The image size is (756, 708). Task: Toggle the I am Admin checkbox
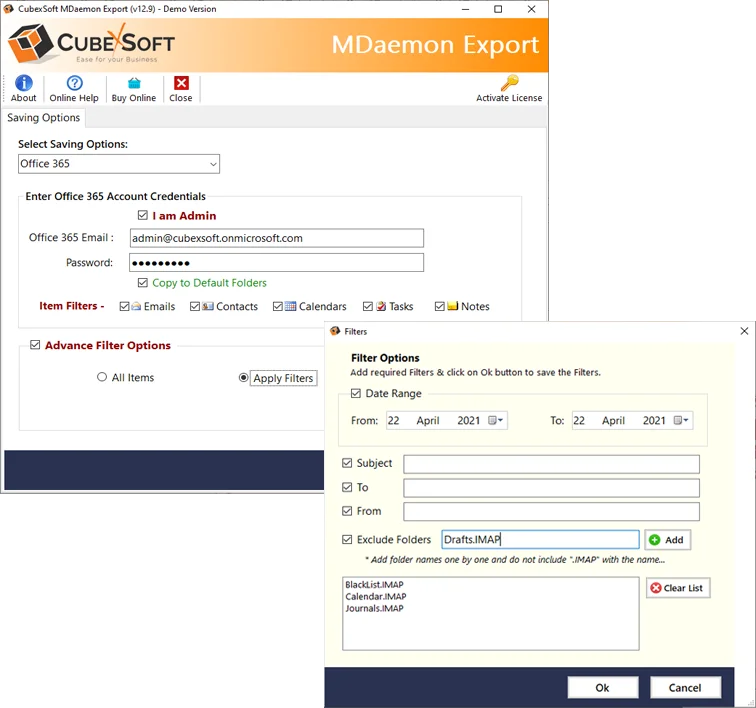(143, 216)
